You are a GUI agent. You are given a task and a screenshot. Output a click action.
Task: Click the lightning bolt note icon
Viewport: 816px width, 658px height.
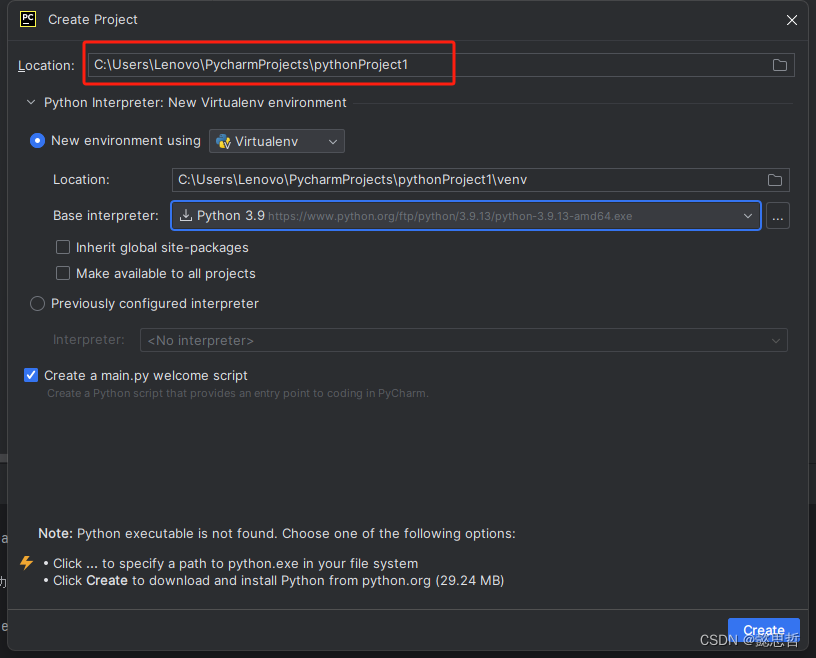pos(27,563)
